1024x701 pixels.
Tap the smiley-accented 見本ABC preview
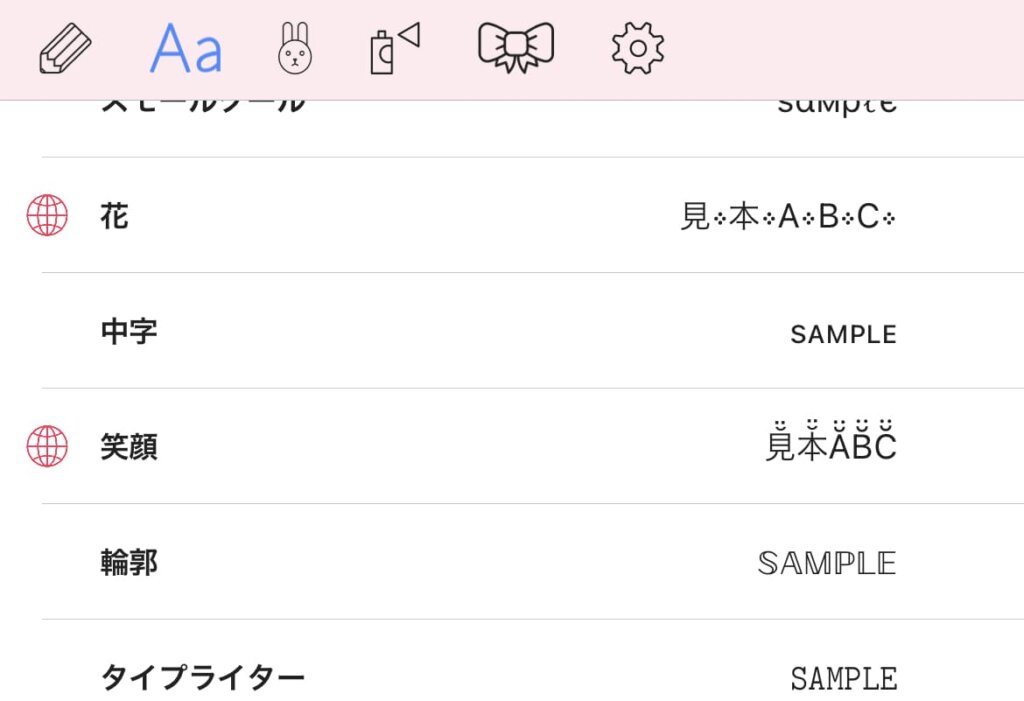(831, 441)
